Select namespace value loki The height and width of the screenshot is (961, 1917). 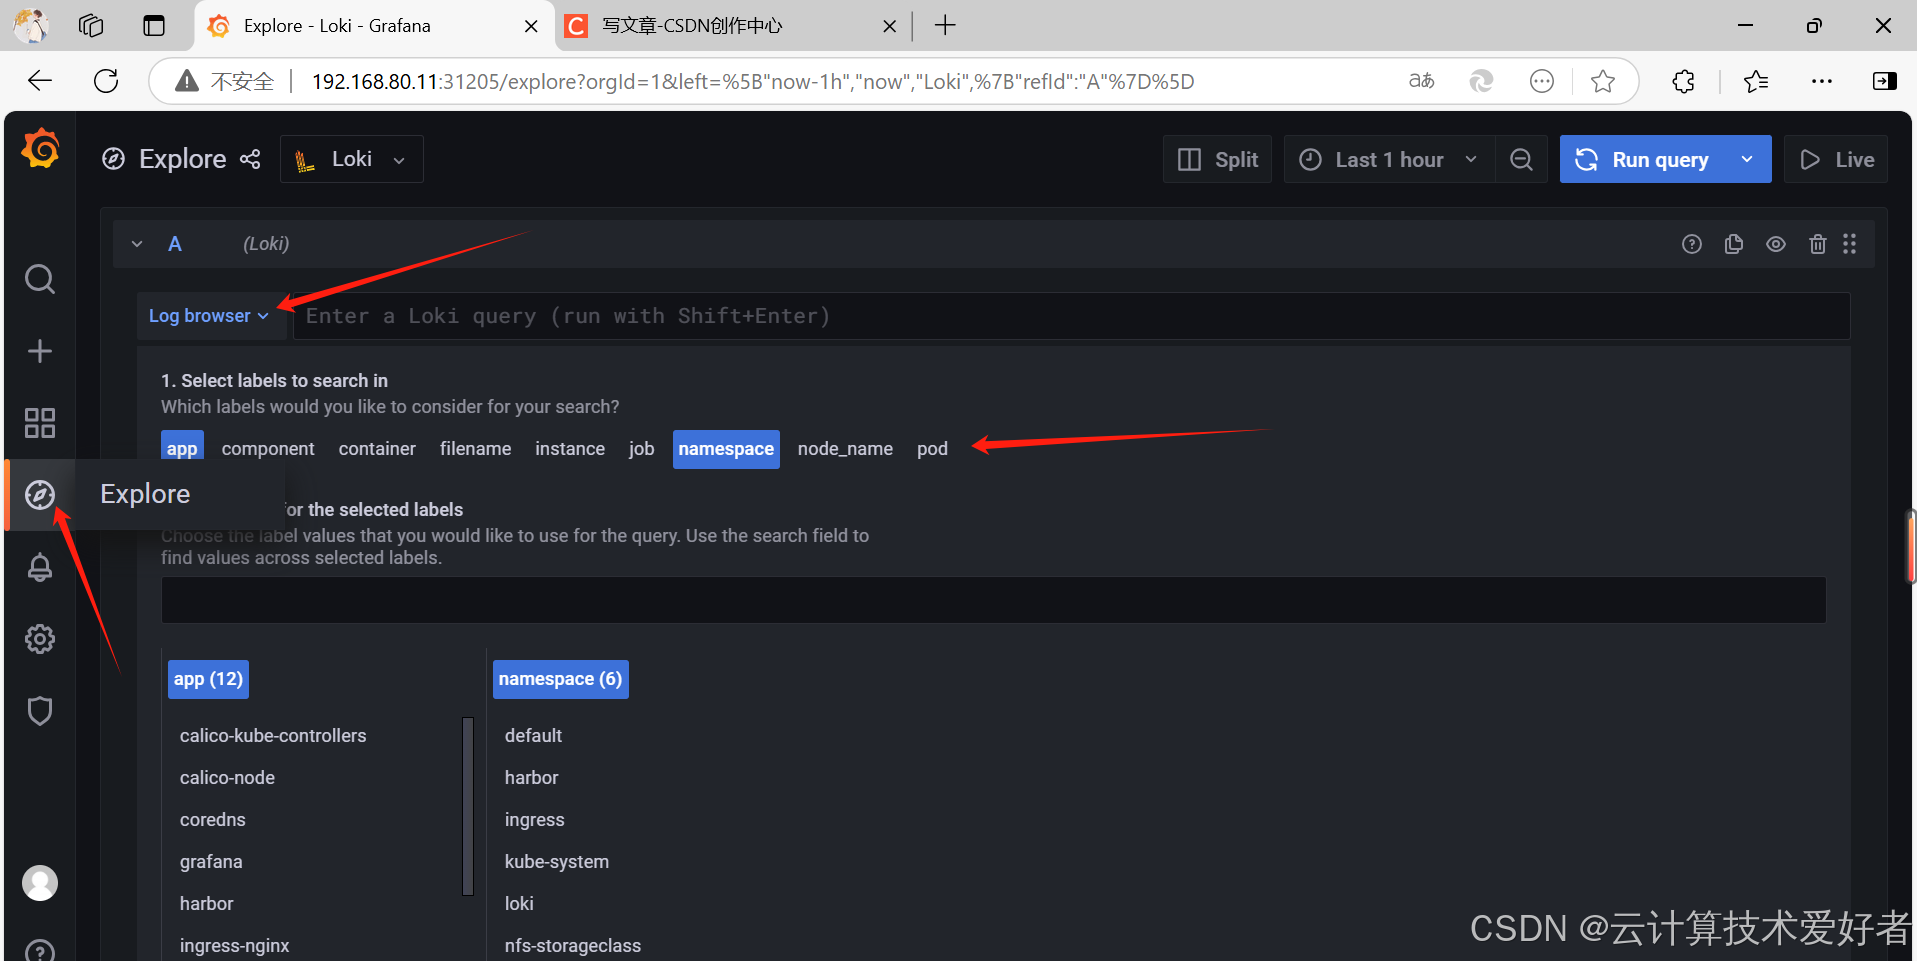[x=519, y=904]
